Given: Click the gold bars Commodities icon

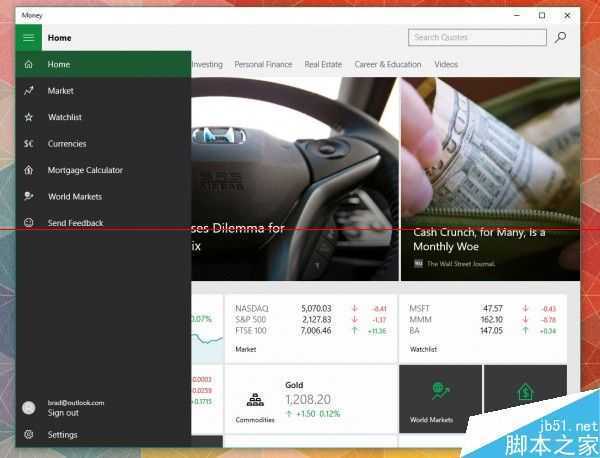Looking at the screenshot, I should click(255, 400).
